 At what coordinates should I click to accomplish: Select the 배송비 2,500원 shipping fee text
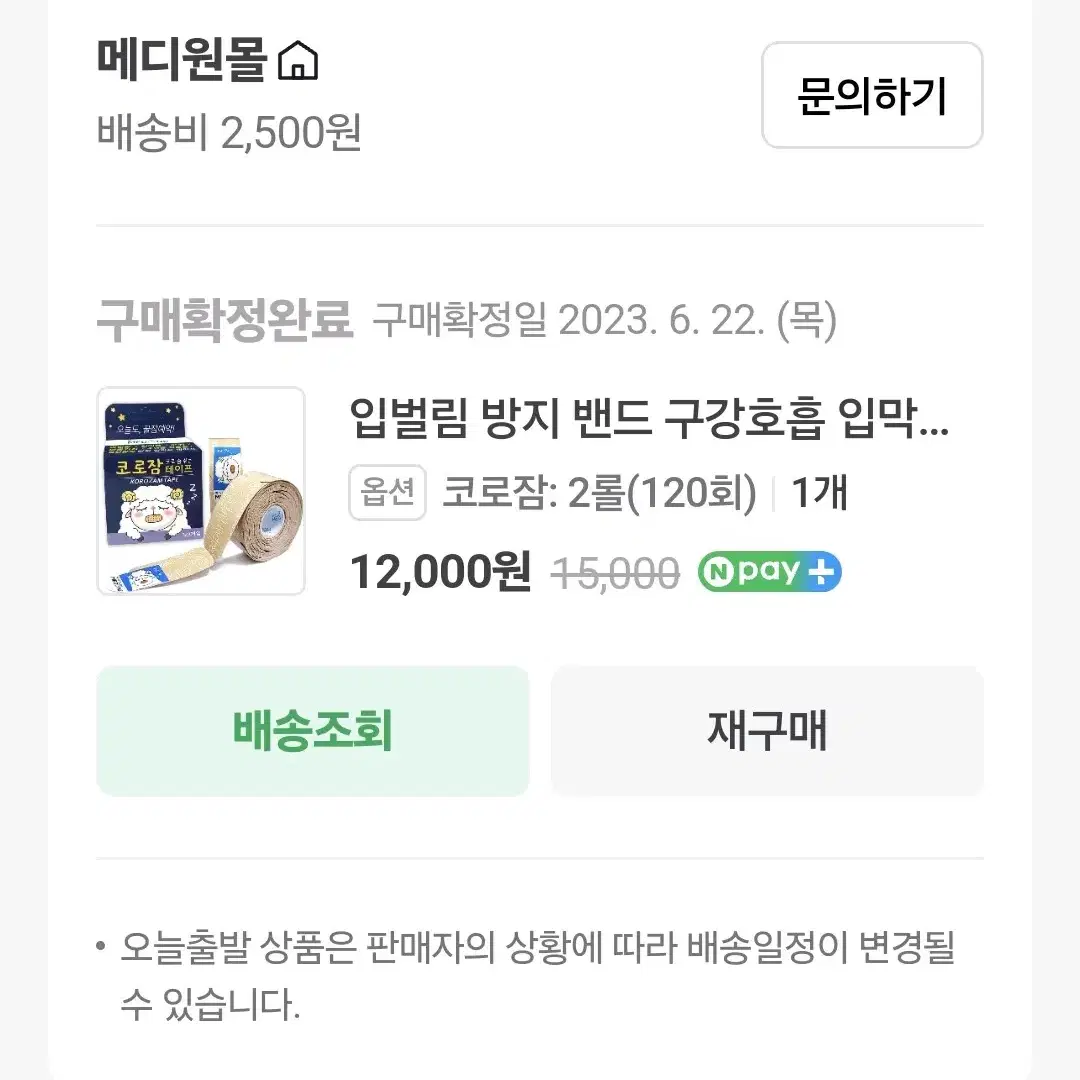[x=229, y=132]
